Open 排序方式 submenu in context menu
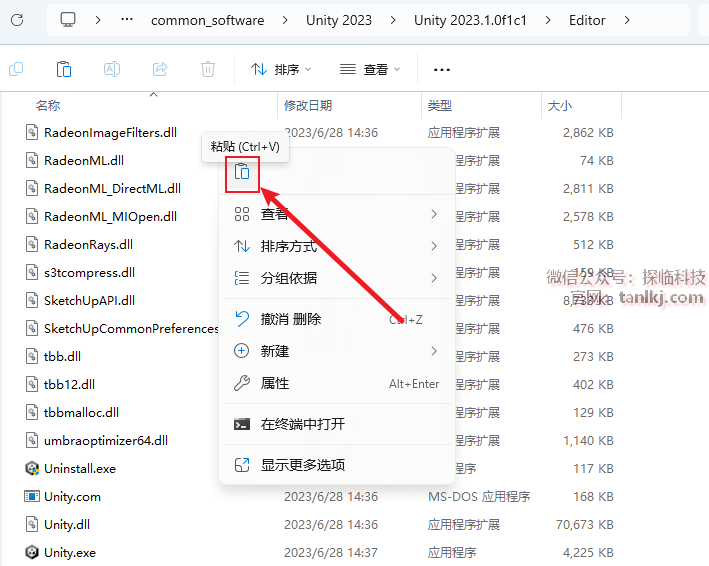This screenshot has height=566, width=709. (337, 246)
